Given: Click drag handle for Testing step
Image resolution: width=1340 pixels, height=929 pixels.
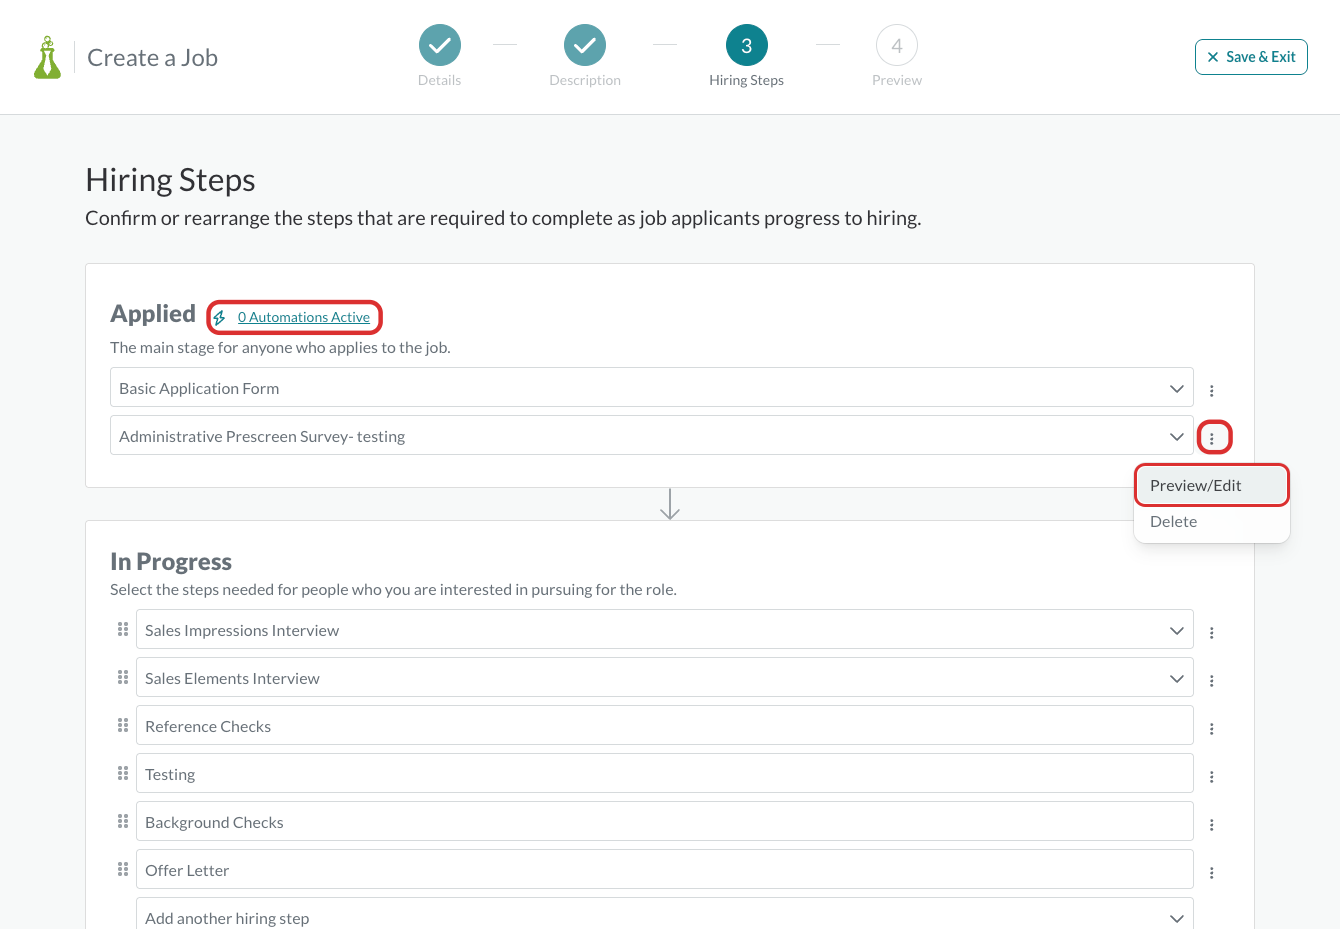Looking at the screenshot, I should tap(123, 773).
